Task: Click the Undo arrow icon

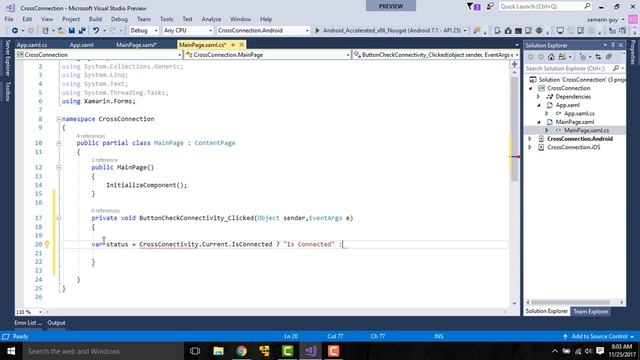Action: click(x=96, y=31)
